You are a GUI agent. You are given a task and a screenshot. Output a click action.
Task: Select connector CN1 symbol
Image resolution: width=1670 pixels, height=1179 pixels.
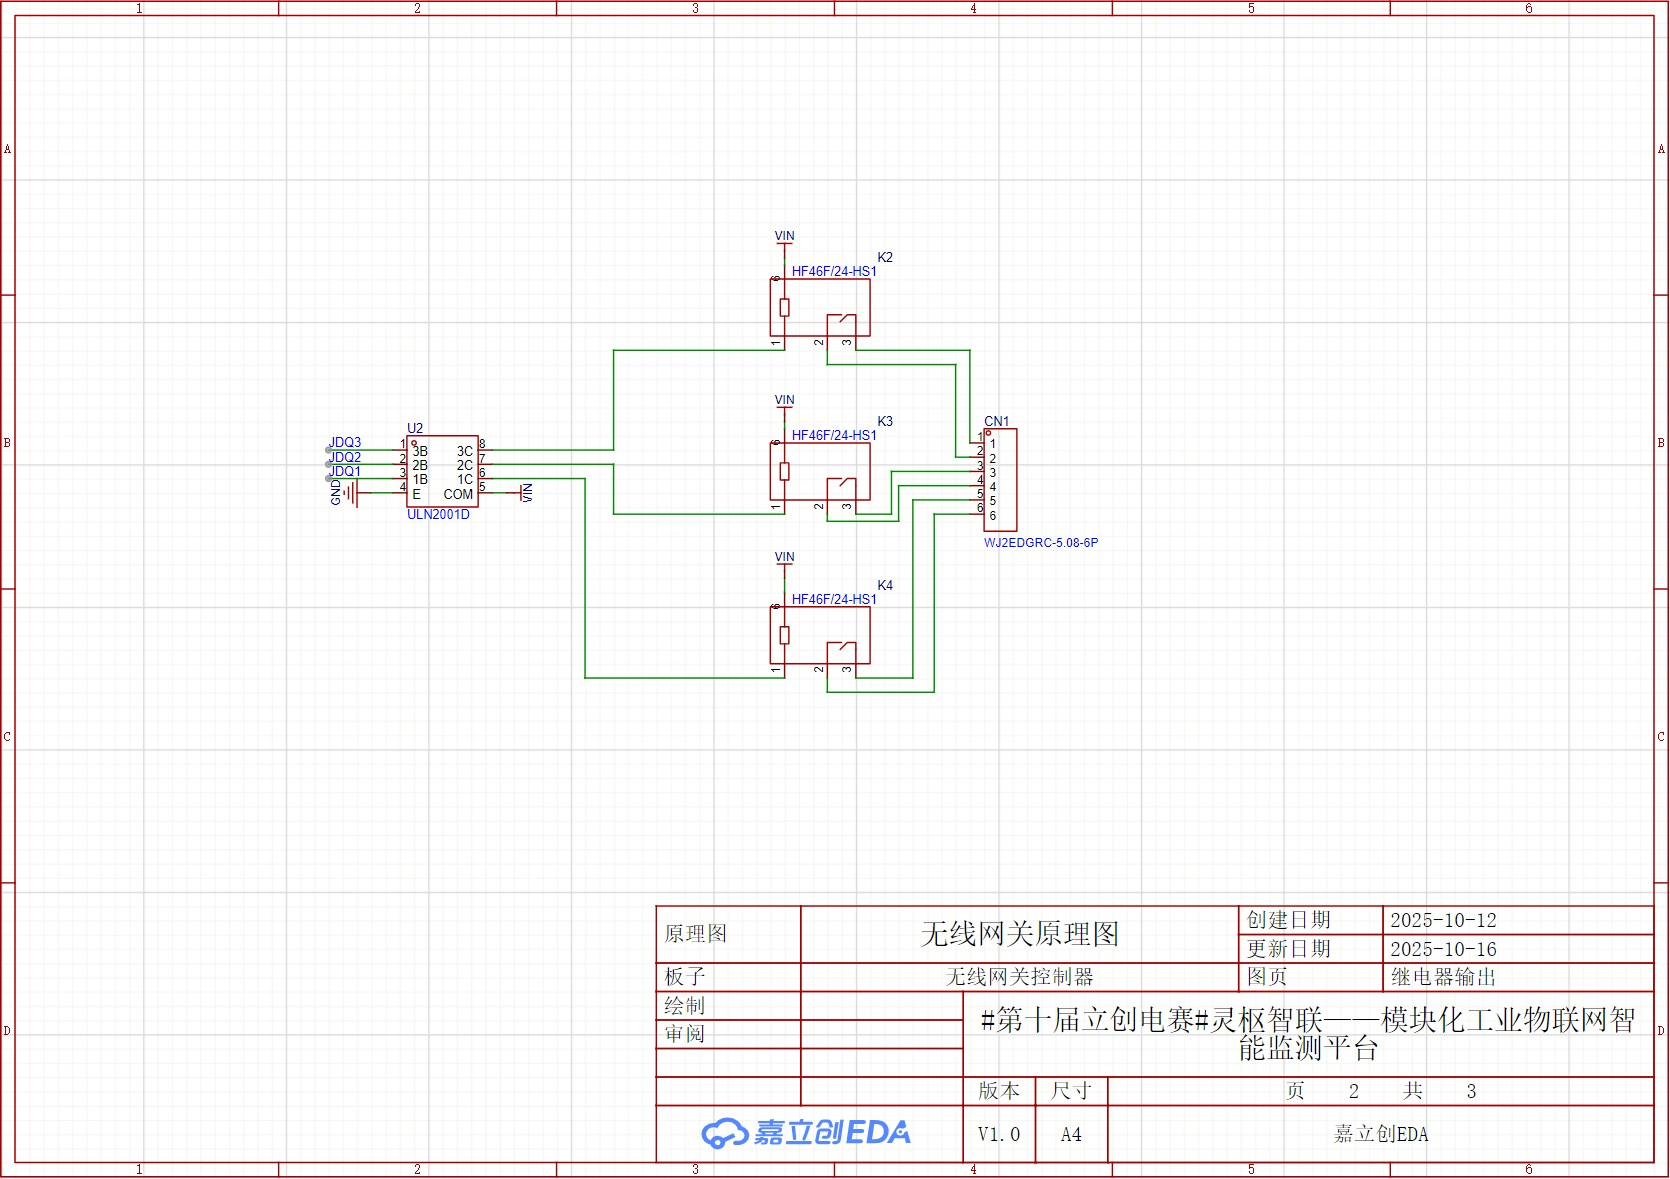[x=1000, y=480]
